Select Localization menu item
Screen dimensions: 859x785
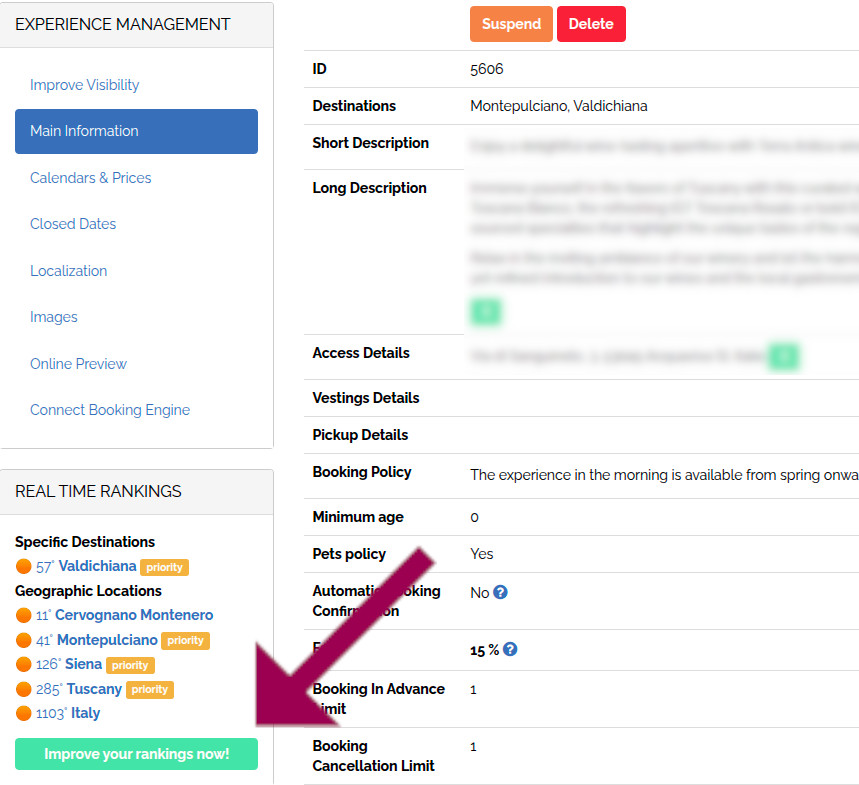pyautogui.click(x=69, y=271)
